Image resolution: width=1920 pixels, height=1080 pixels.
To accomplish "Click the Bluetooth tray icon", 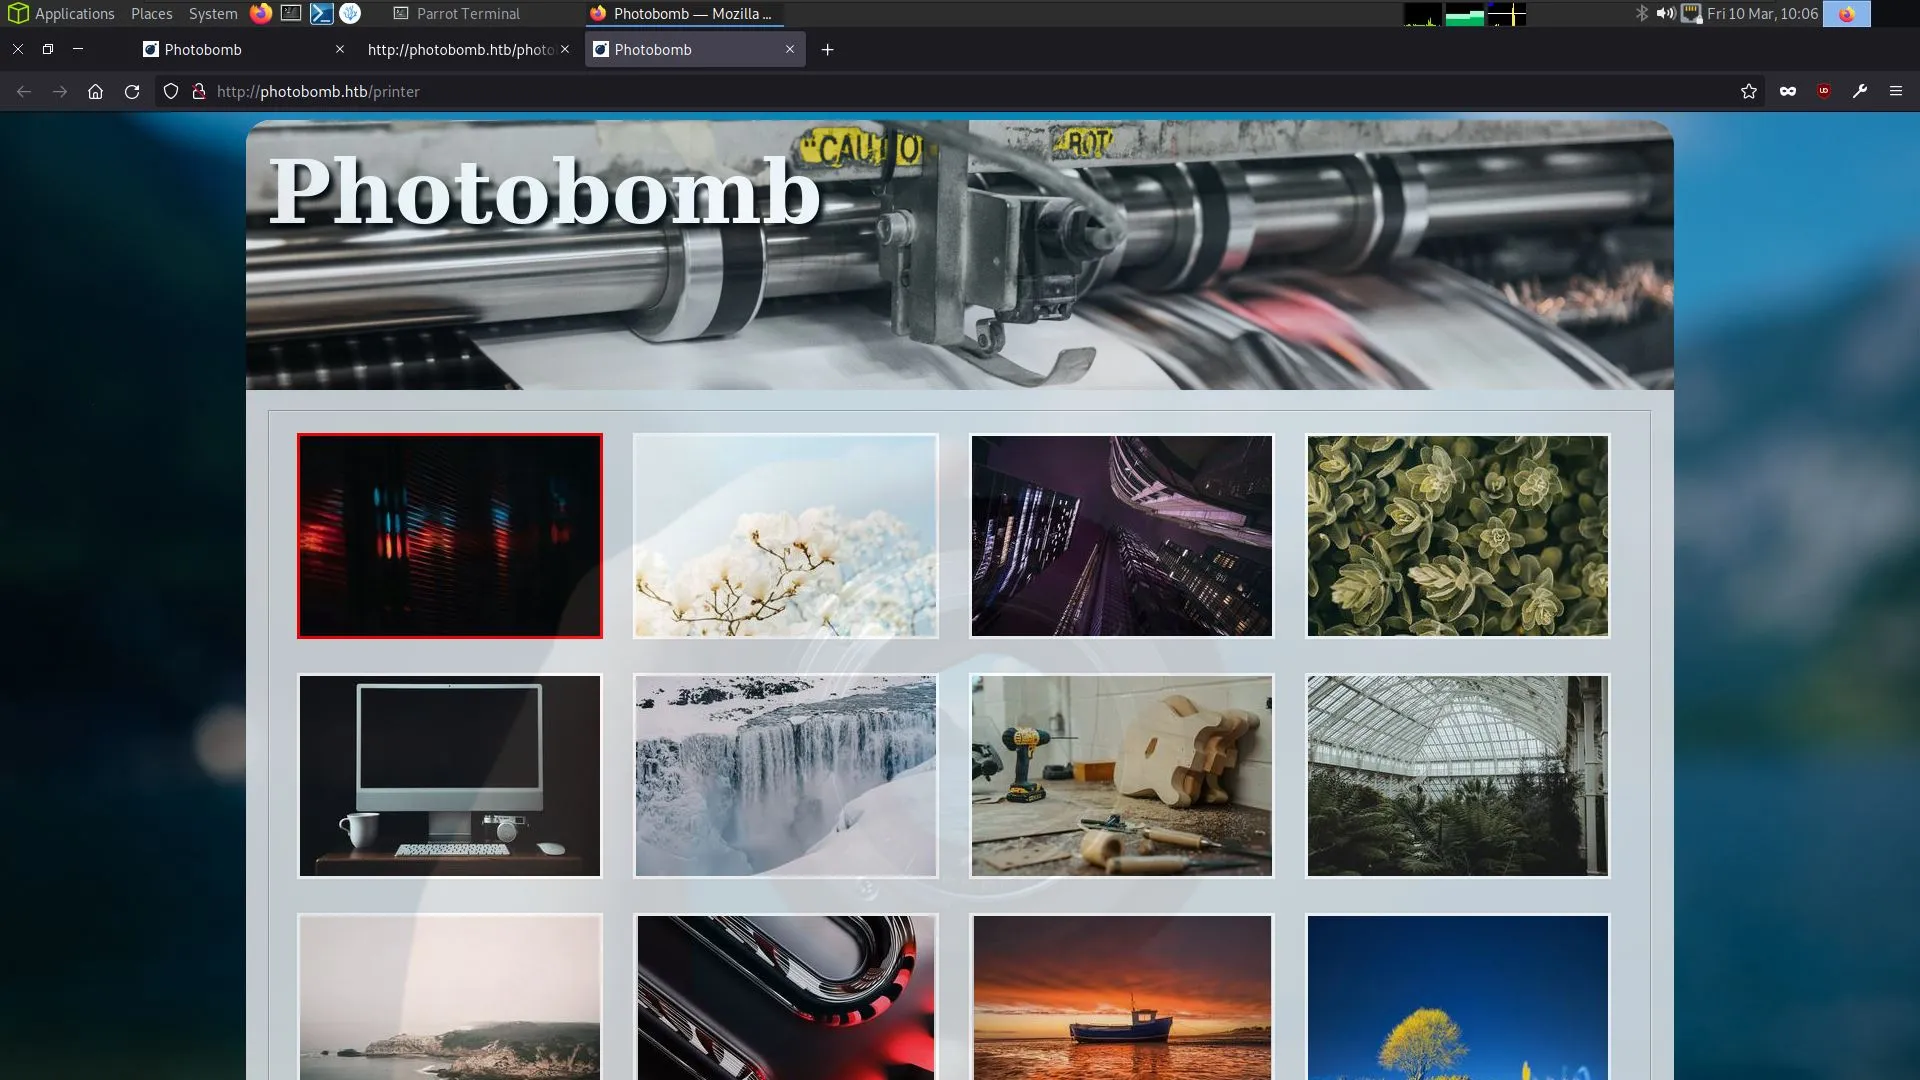I will pyautogui.click(x=1641, y=13).
